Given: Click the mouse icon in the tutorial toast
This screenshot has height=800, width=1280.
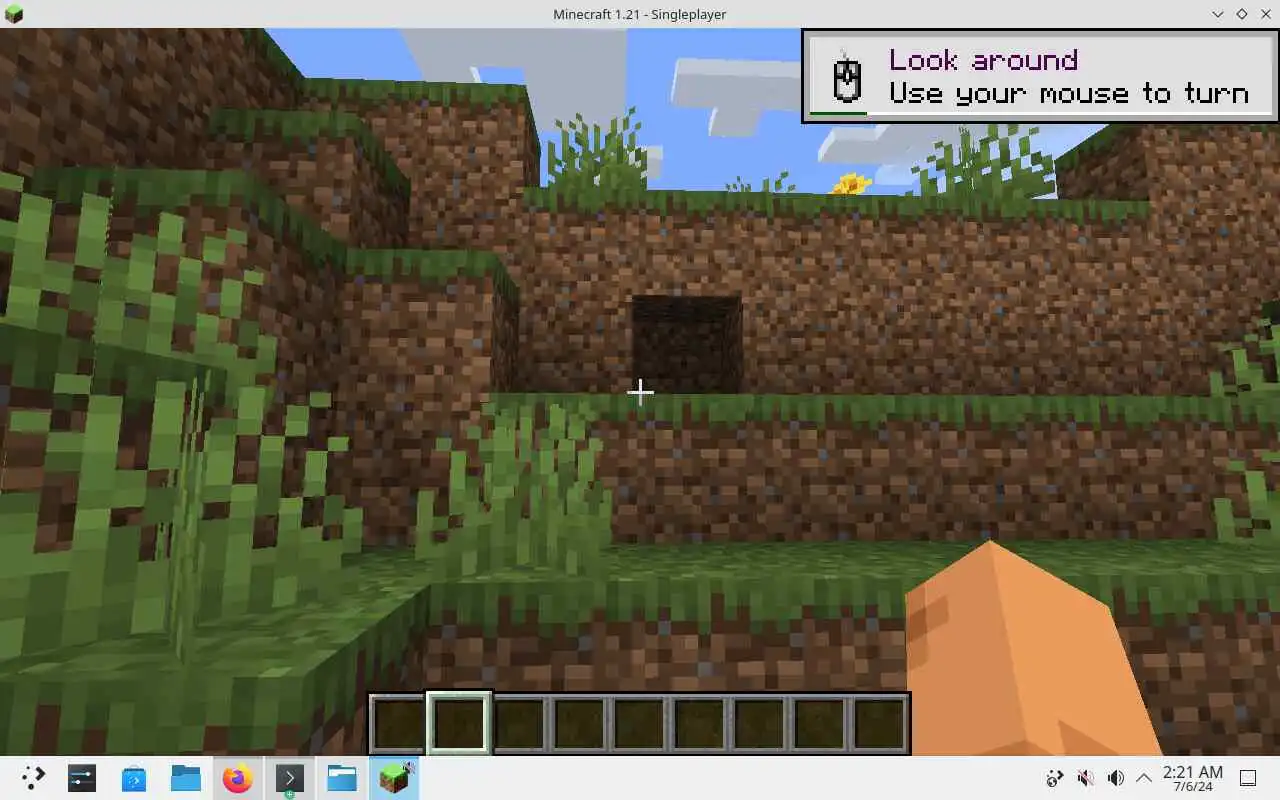Looking at the screenshot, I should click(x=847, y=77).
